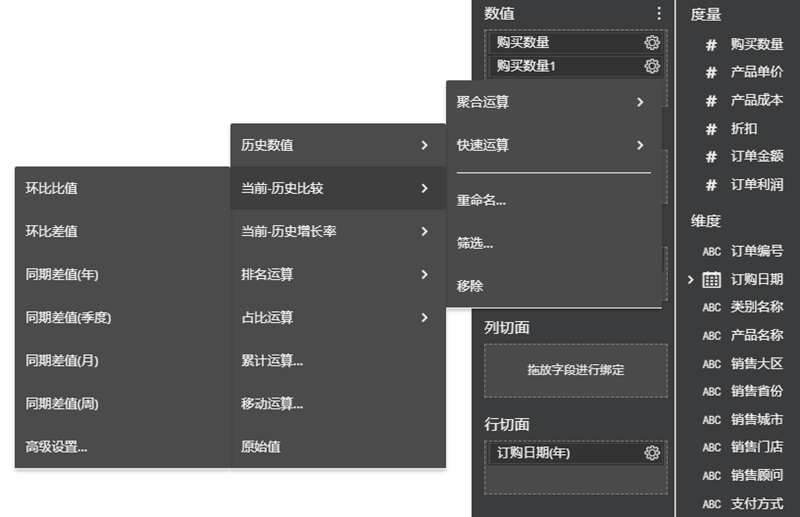This screenshot has width=800, height=517.
Task: Click the # icon beside 产品单价
Action: click(711, 72)
